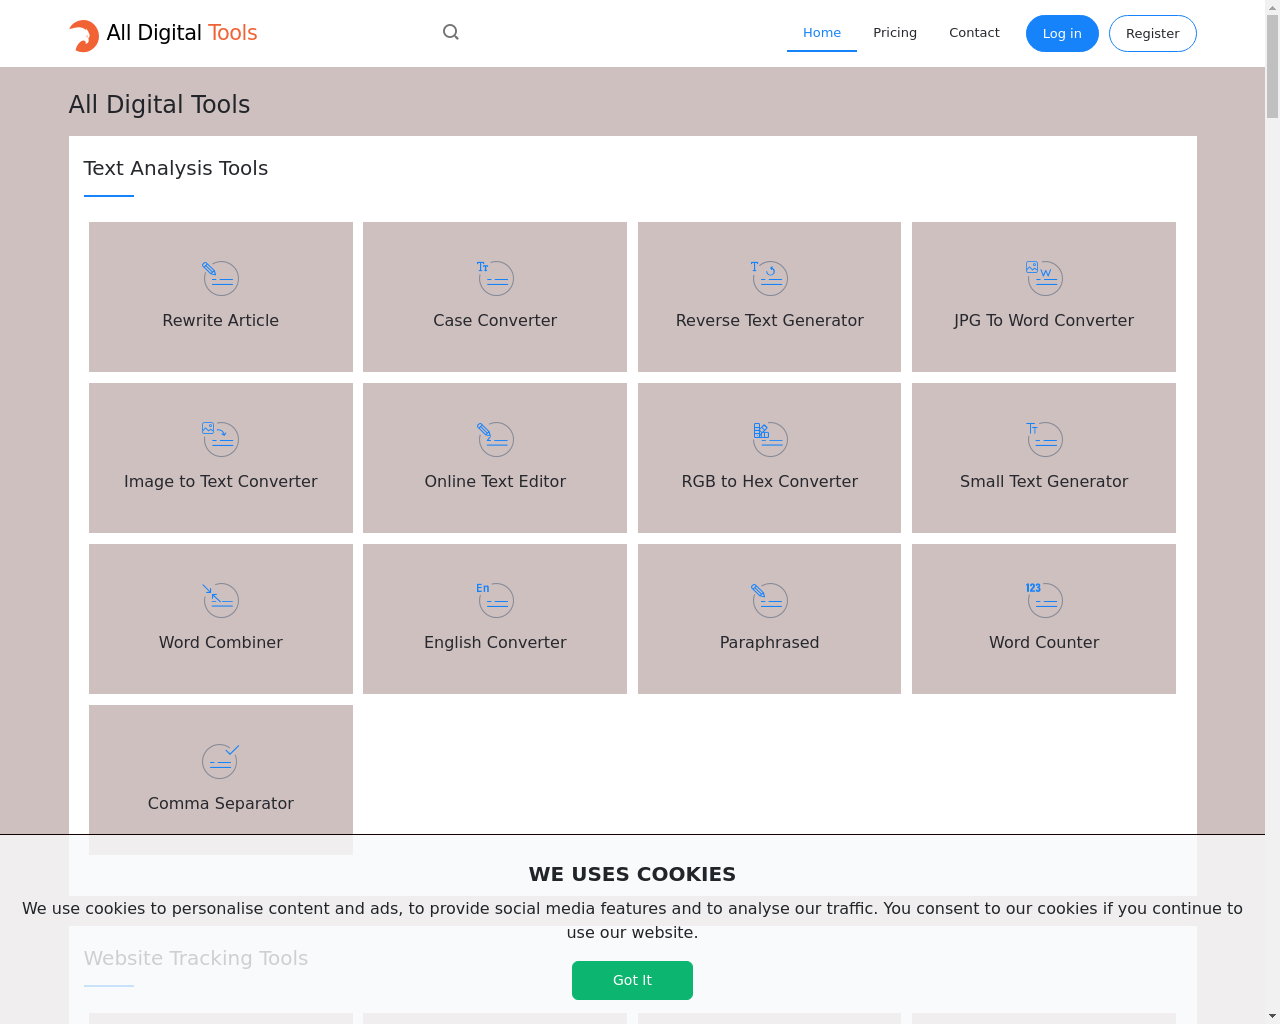Open the Small Text Generator card

1044,458
